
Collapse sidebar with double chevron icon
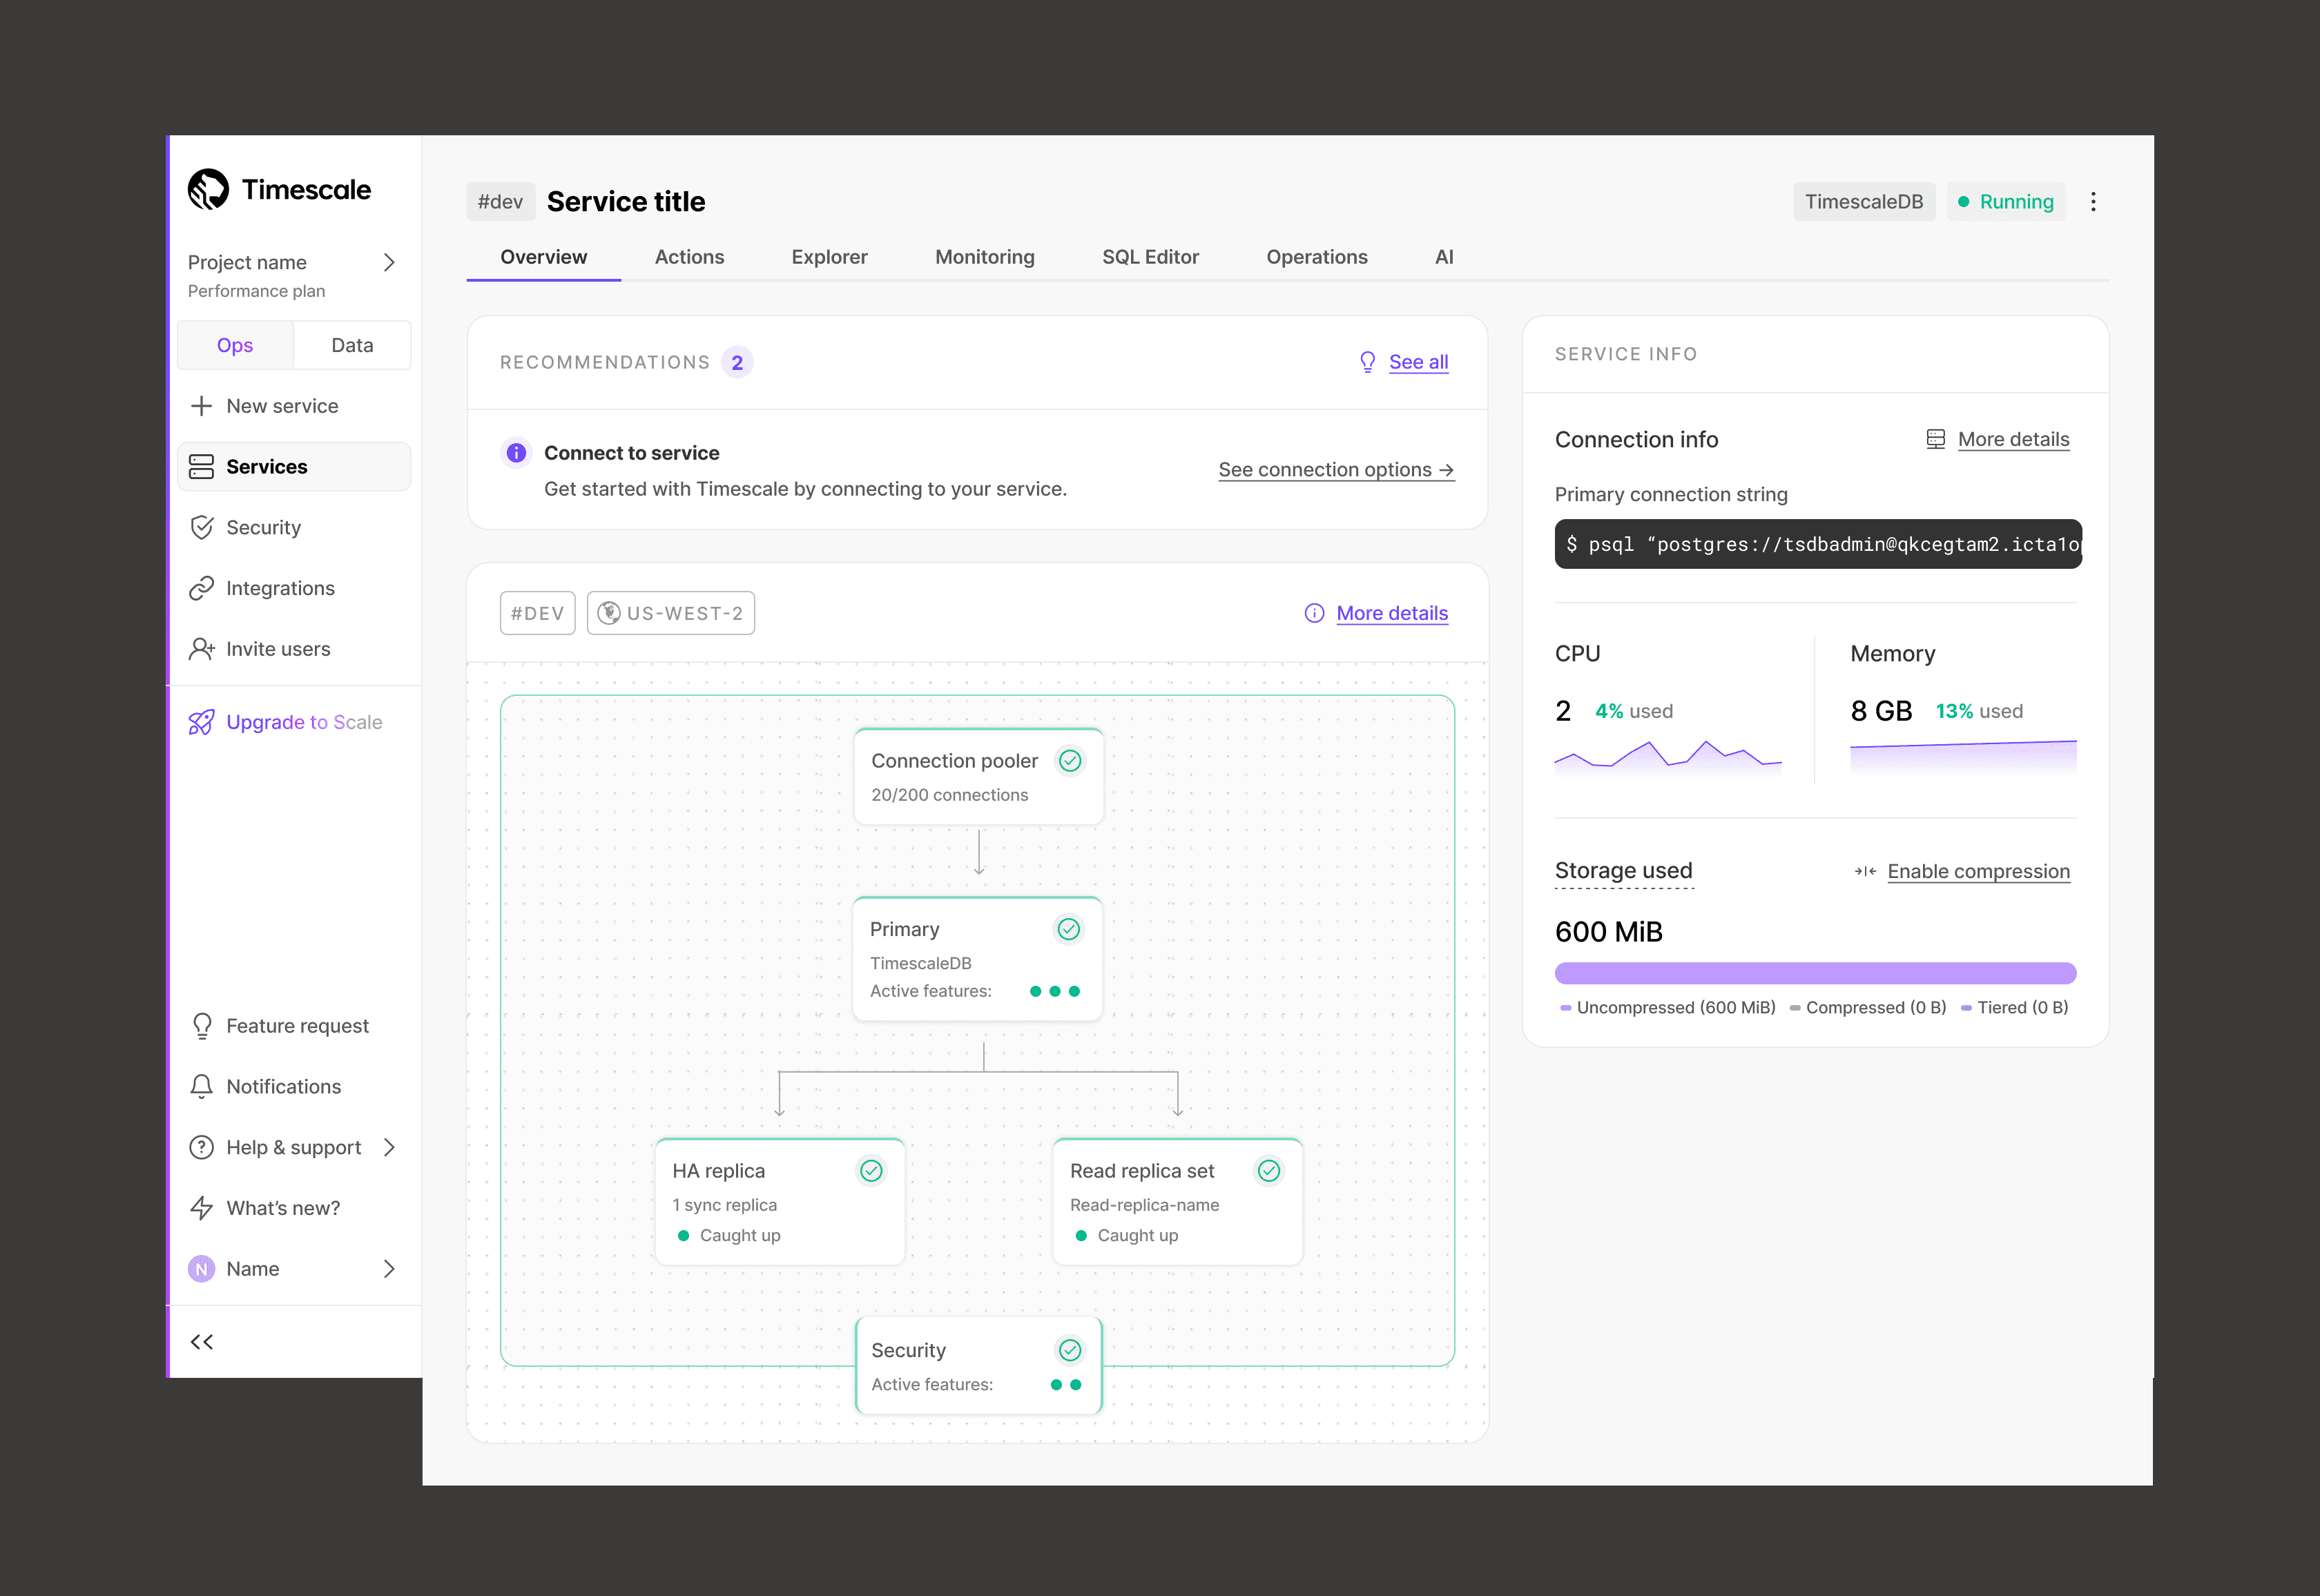pyautogui.click(x=201, y=1342)
